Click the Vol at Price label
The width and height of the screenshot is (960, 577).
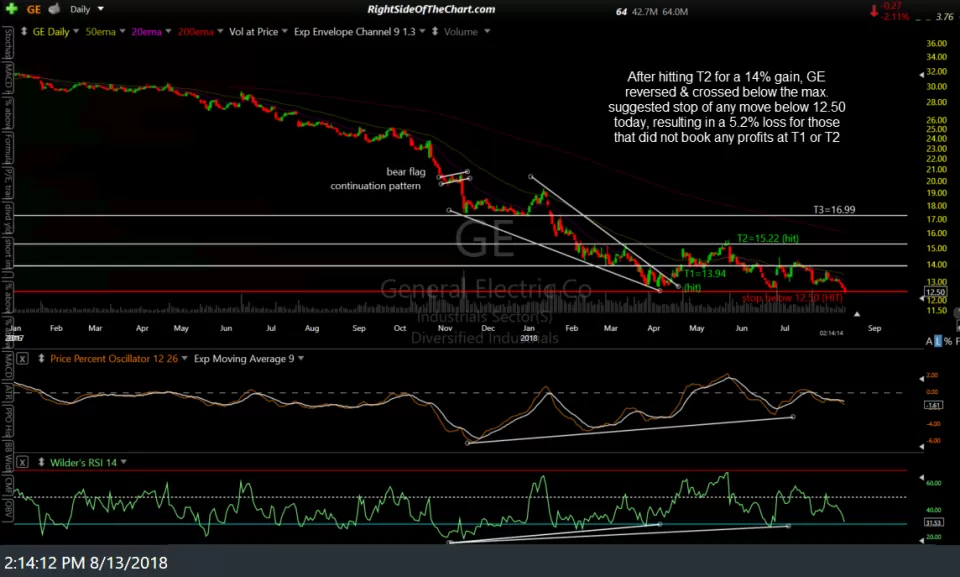(253, 31)
